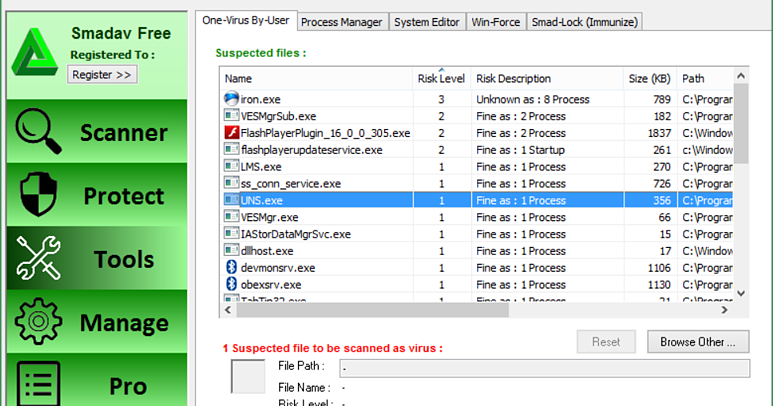Image resolution: width=773 pixels, height=406 pixels.
Task: Select the dllhost.exe file name
Action: pos(267,251)
